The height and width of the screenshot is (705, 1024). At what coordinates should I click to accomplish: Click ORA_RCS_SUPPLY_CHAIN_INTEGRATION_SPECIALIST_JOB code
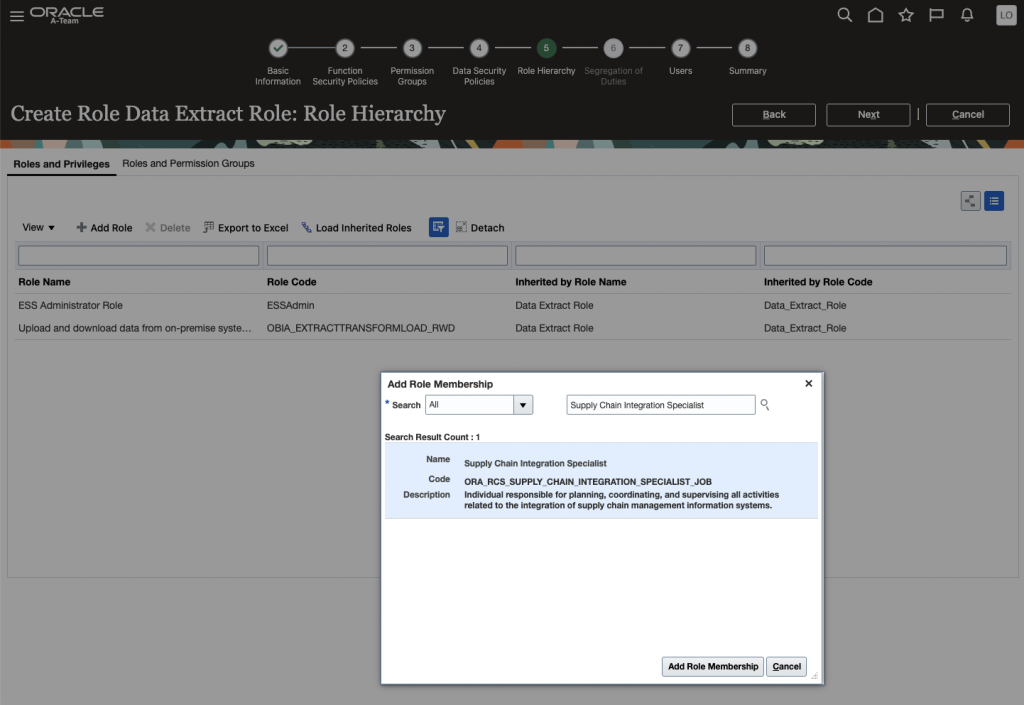588,482
